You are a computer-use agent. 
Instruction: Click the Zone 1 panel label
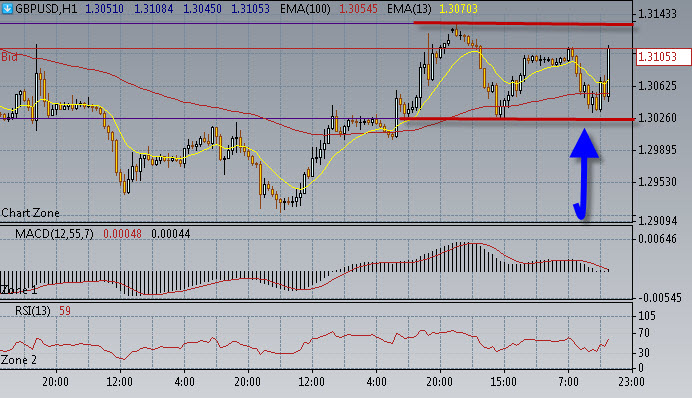pos(19,290)
